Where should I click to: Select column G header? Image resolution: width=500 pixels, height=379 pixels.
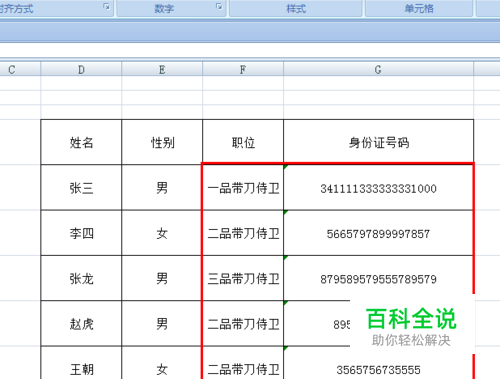coord(378,70)
